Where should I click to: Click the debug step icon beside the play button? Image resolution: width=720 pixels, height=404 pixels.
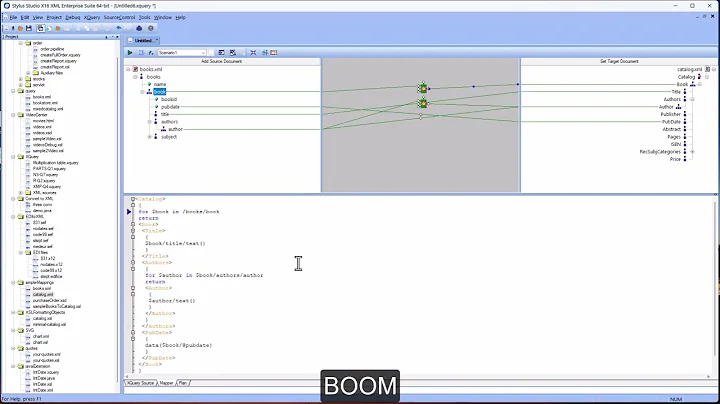click(x=141, y=53)
